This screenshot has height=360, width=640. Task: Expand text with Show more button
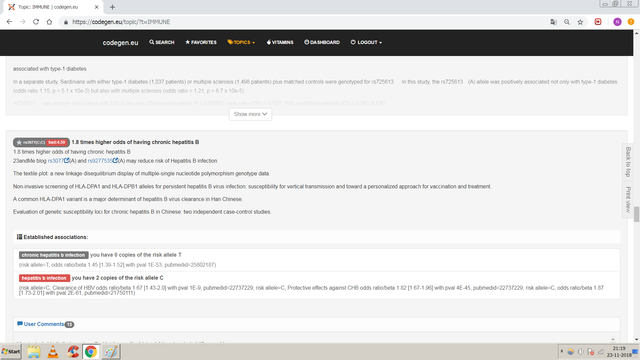250,114
